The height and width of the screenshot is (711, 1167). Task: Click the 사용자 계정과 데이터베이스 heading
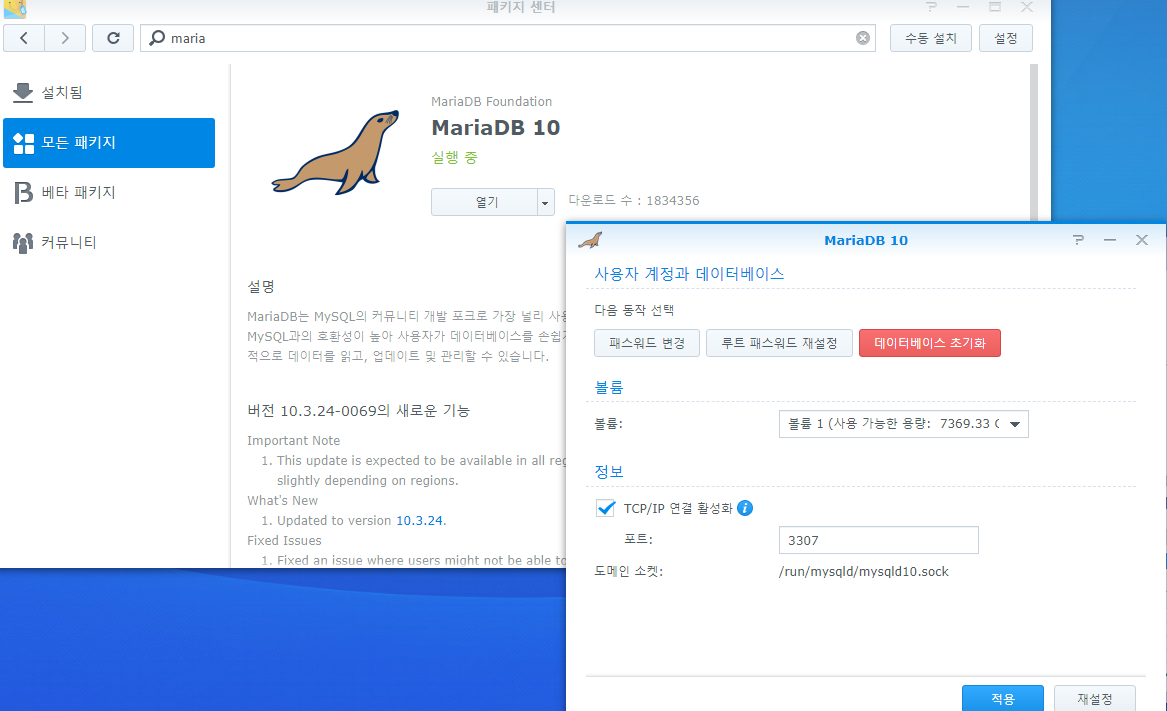tap(689, 273)
